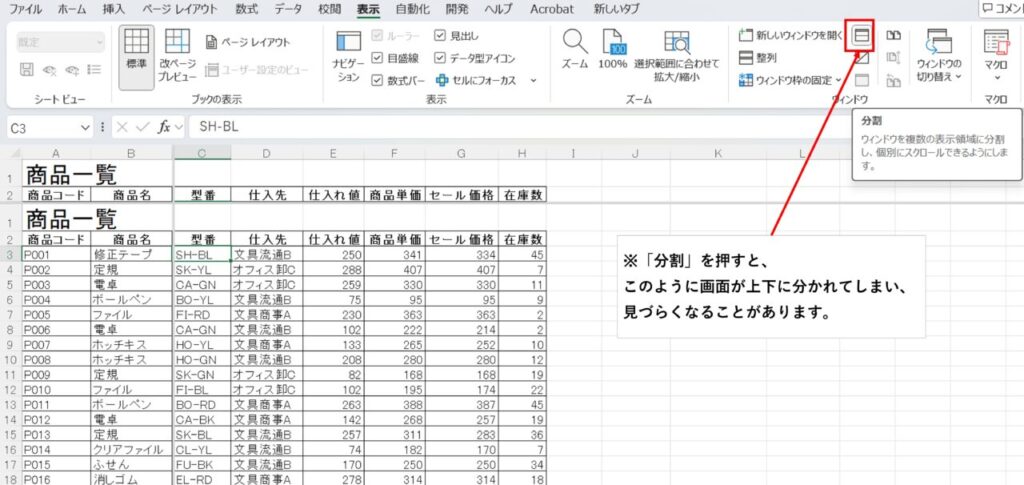The height and width of the screenshot is (485, 1024).
Task: Click the fx insert function icon
Action: pos(164,127)
